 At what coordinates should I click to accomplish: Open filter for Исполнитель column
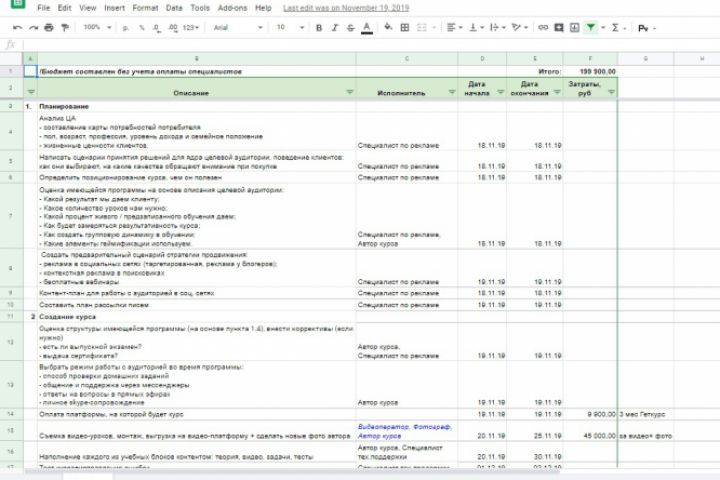pos(452,92)
